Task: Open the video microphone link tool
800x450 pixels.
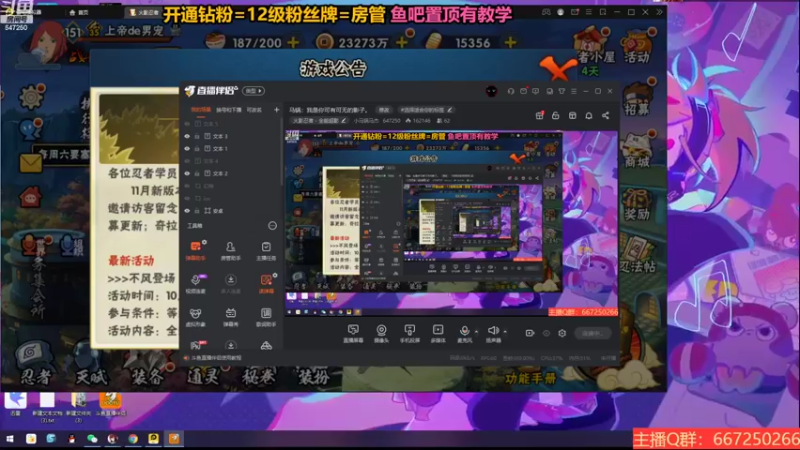Action: pyautogui.click(x=195, y=283)
